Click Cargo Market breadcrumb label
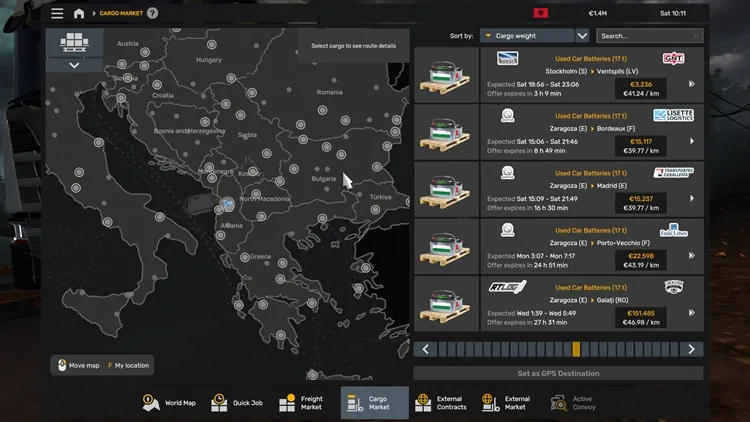750x422 pixels. 121,13
